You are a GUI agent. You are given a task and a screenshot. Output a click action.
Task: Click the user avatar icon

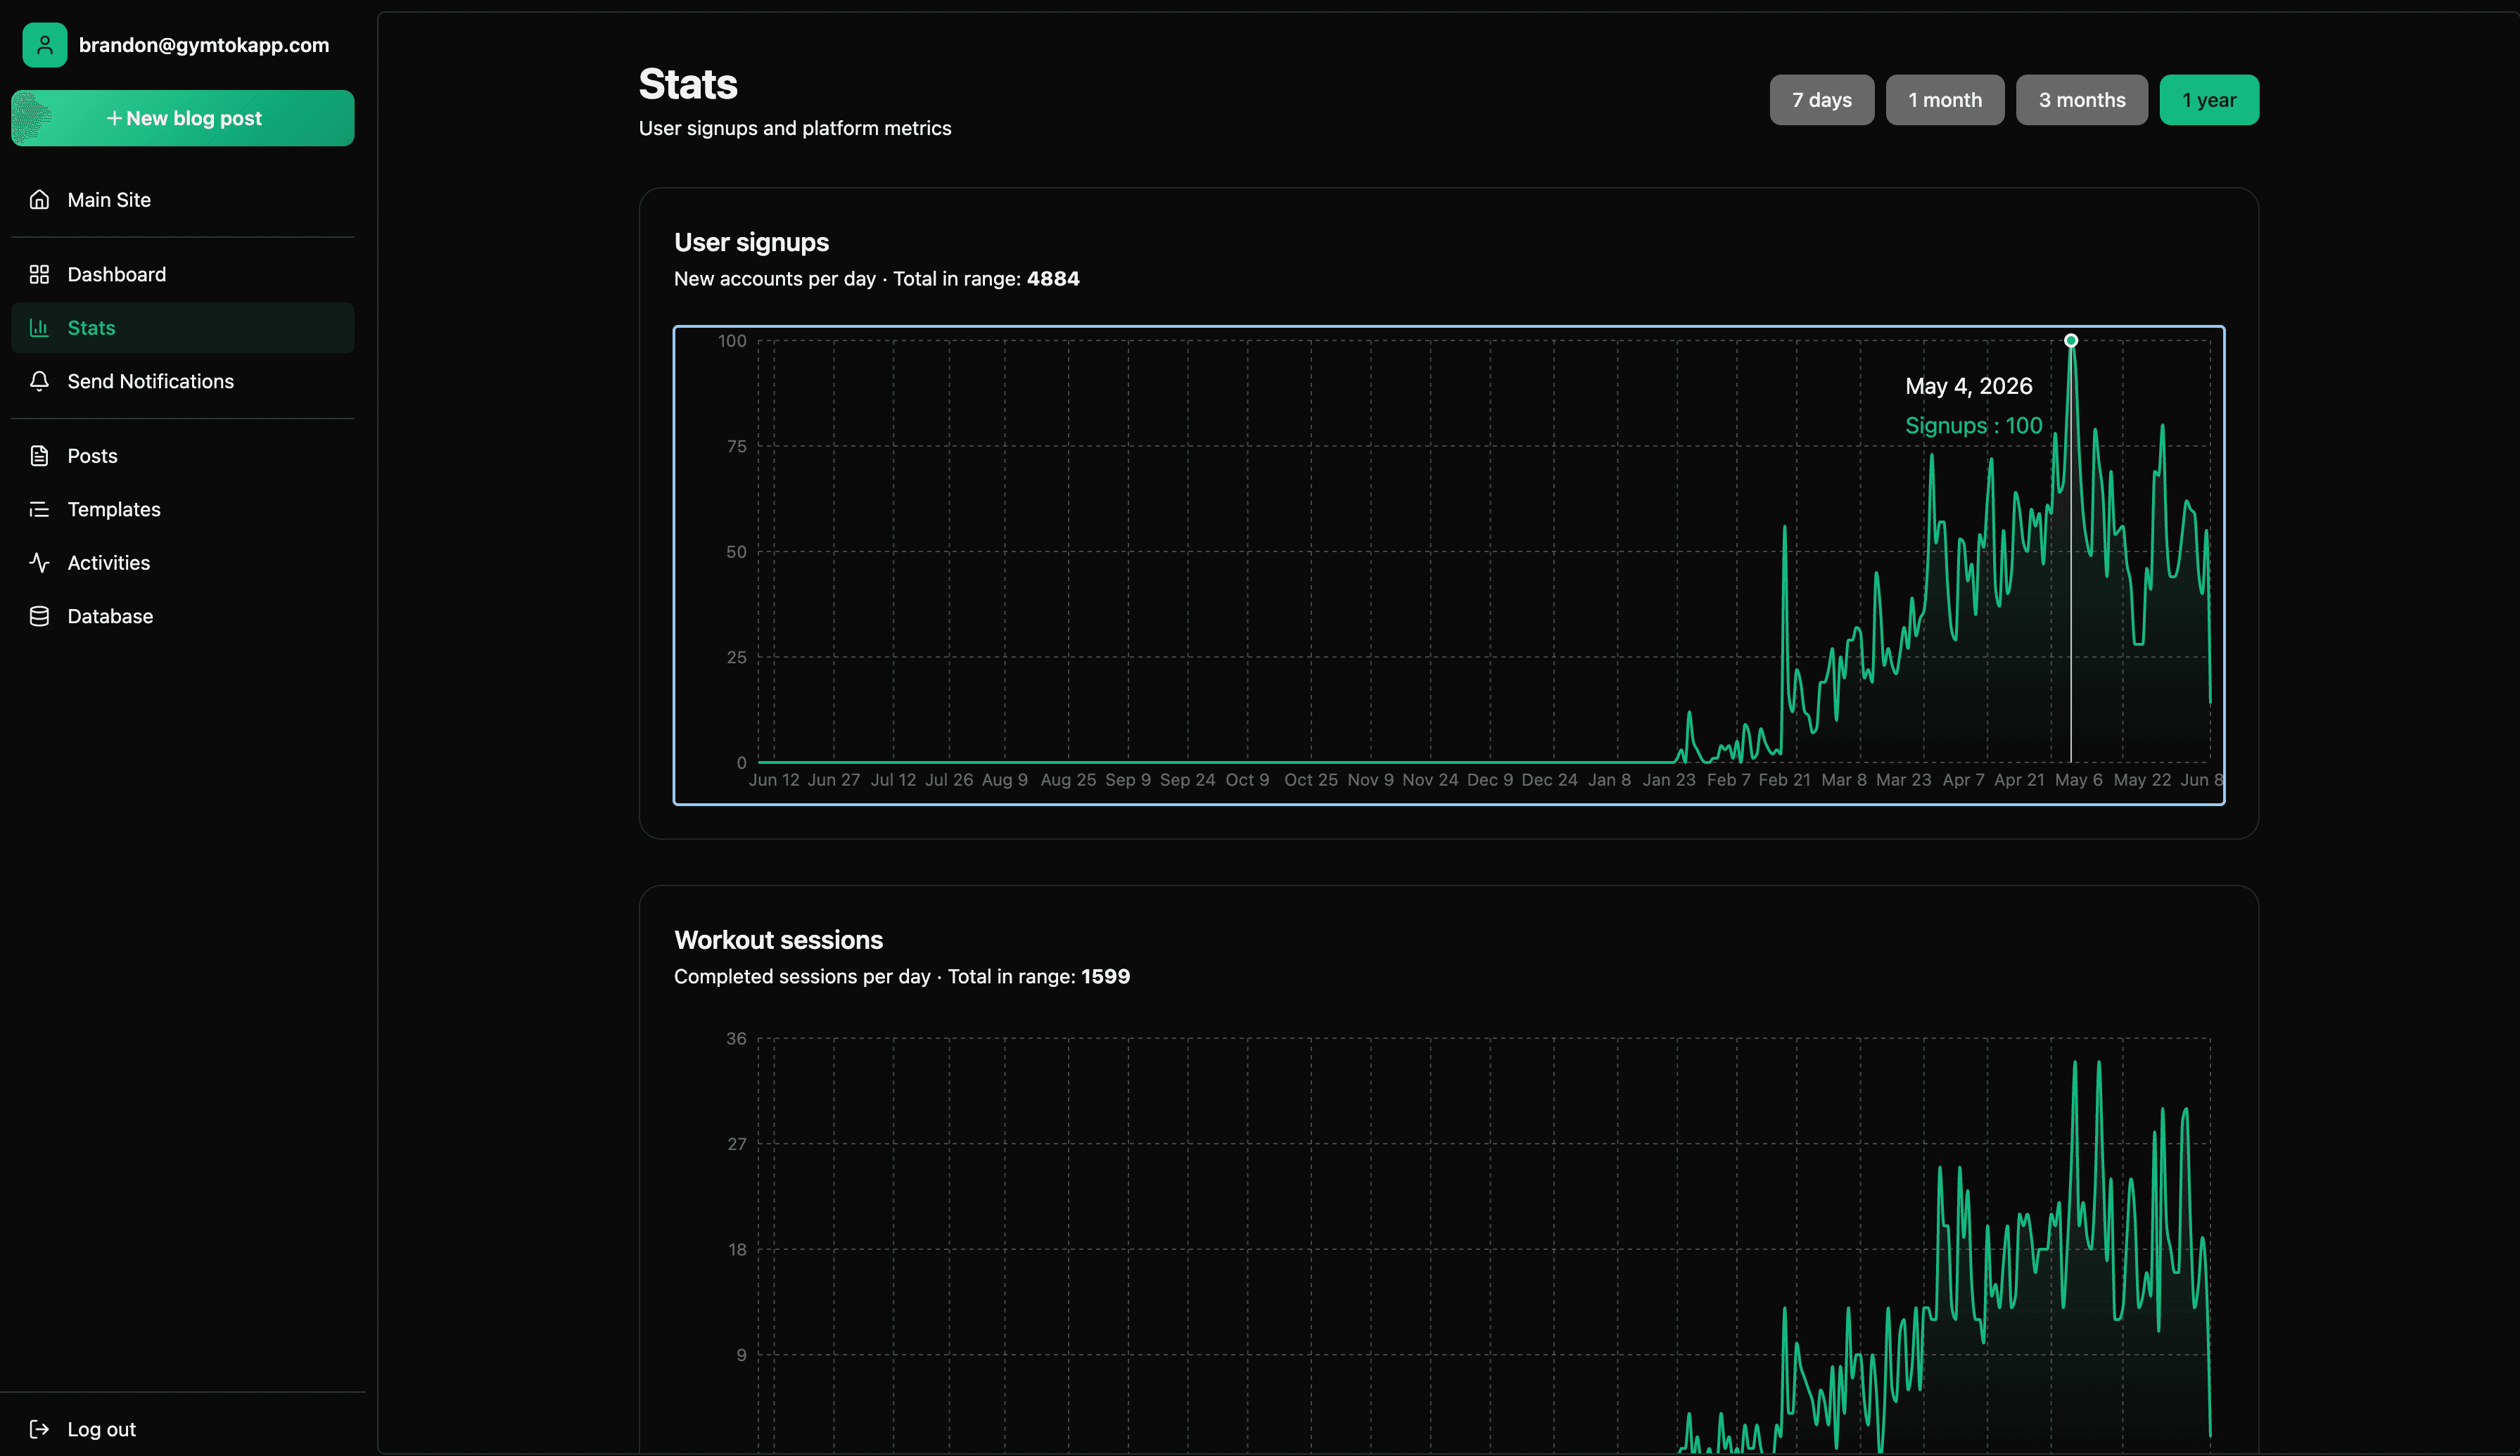click(x=45, y=45)
